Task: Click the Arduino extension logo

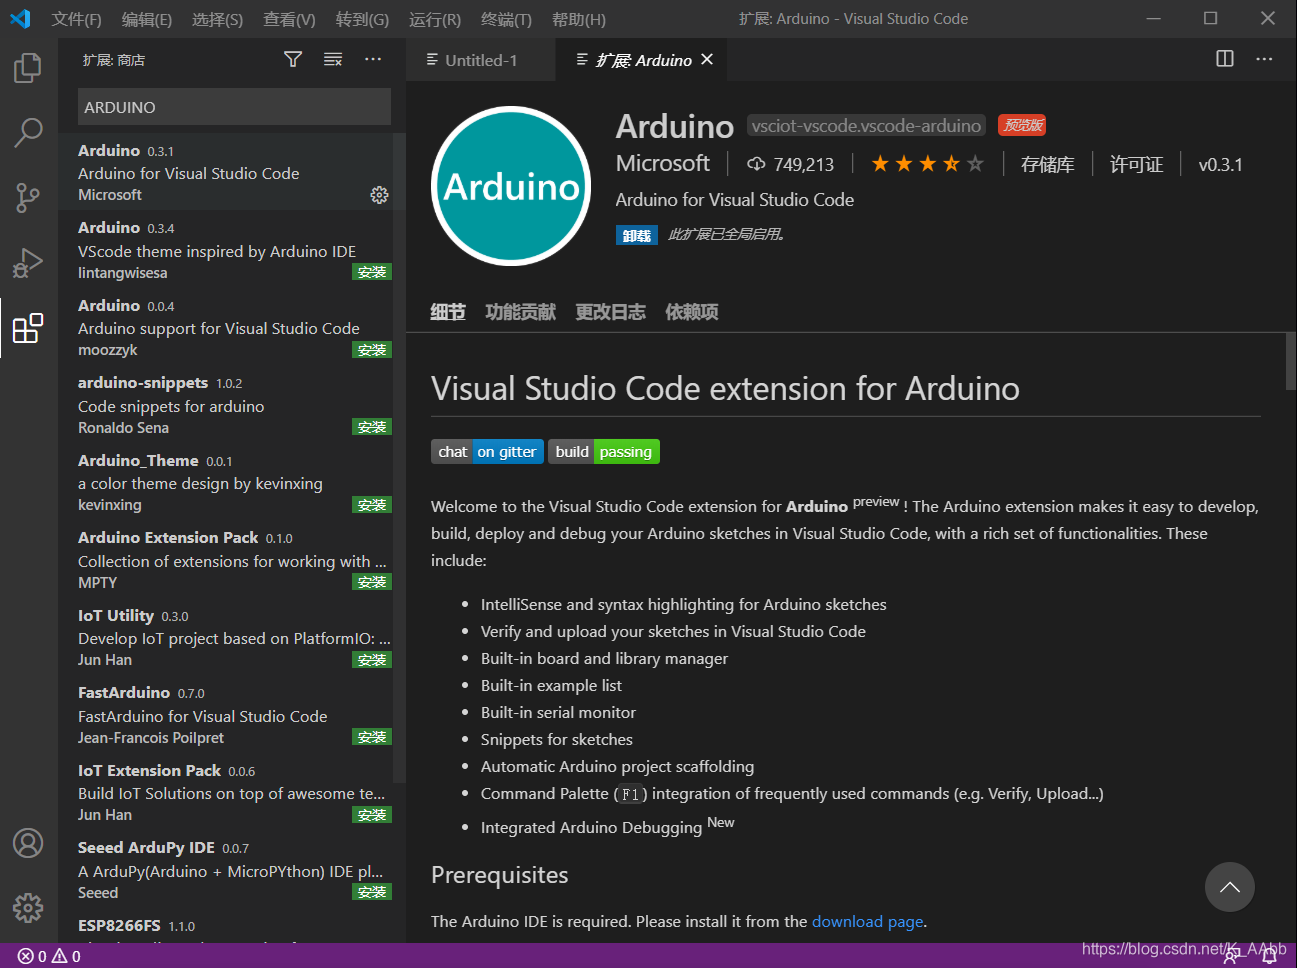Action: tap(511, 186)
